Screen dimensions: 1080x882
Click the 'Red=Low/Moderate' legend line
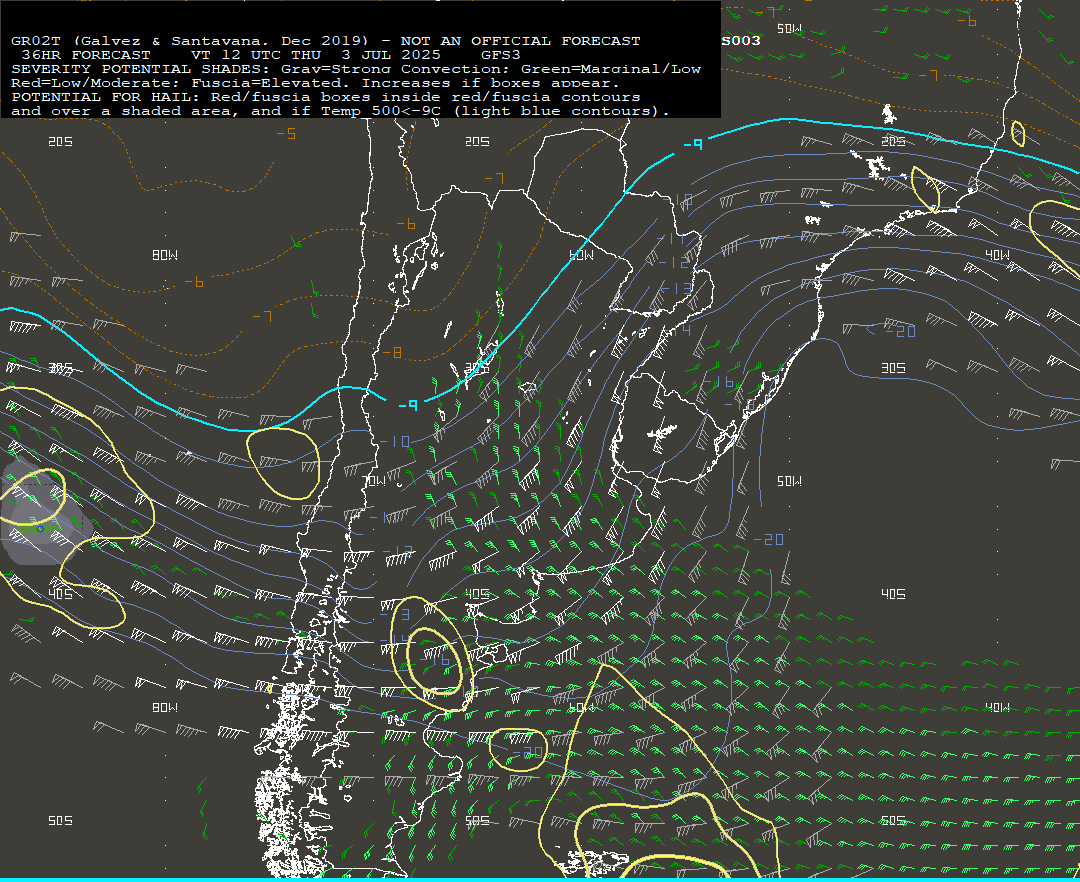coord(315,83)
